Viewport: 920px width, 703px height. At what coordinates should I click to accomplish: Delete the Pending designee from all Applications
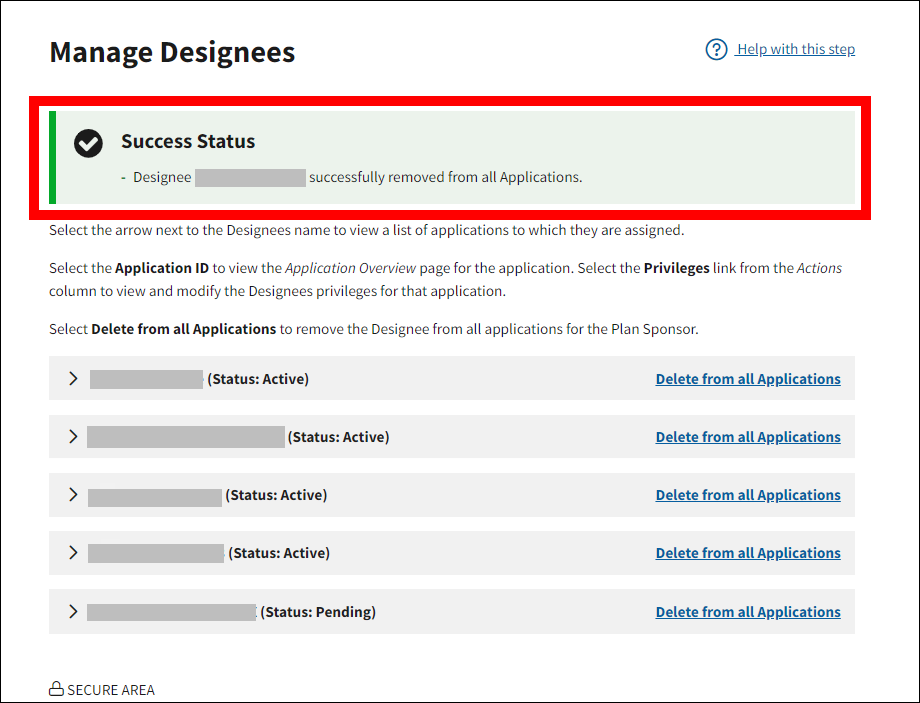[748, 612]
